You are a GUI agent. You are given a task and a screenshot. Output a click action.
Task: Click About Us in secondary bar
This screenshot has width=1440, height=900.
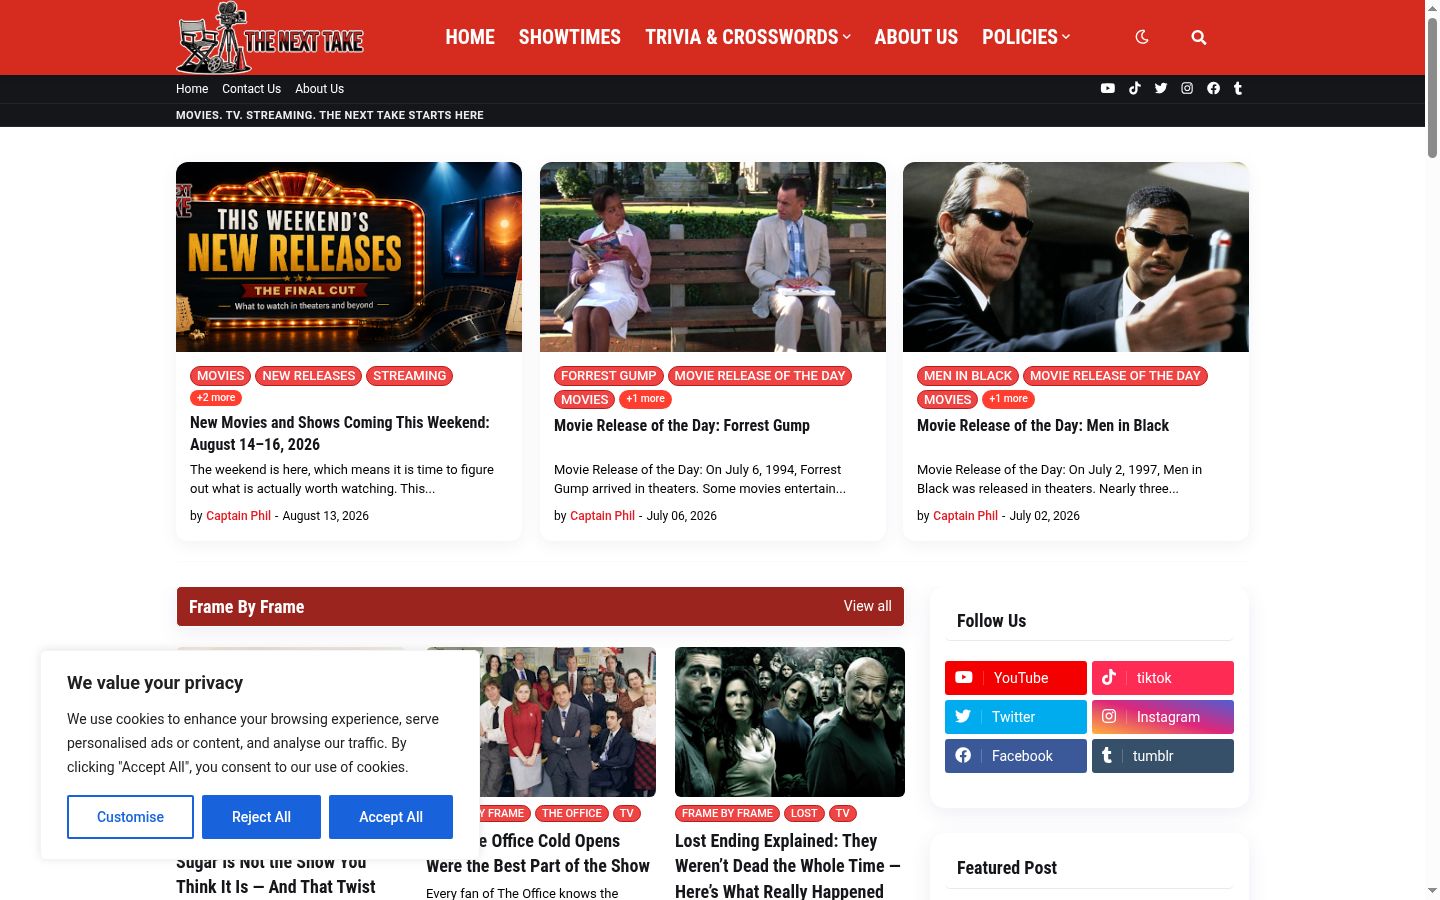click(319, 89)
